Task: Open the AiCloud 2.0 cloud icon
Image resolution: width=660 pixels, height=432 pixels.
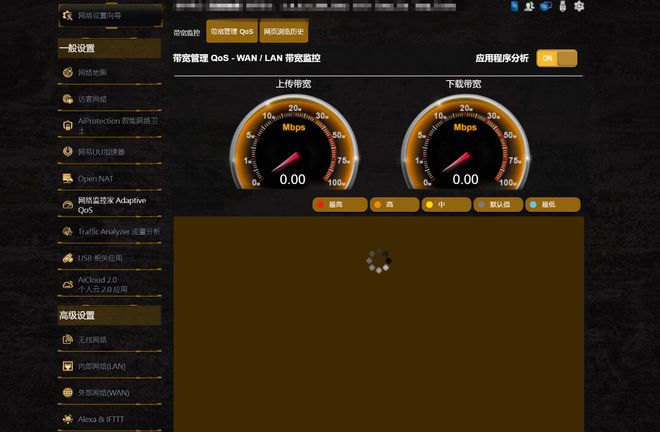Action: click(x=67, y=285)
